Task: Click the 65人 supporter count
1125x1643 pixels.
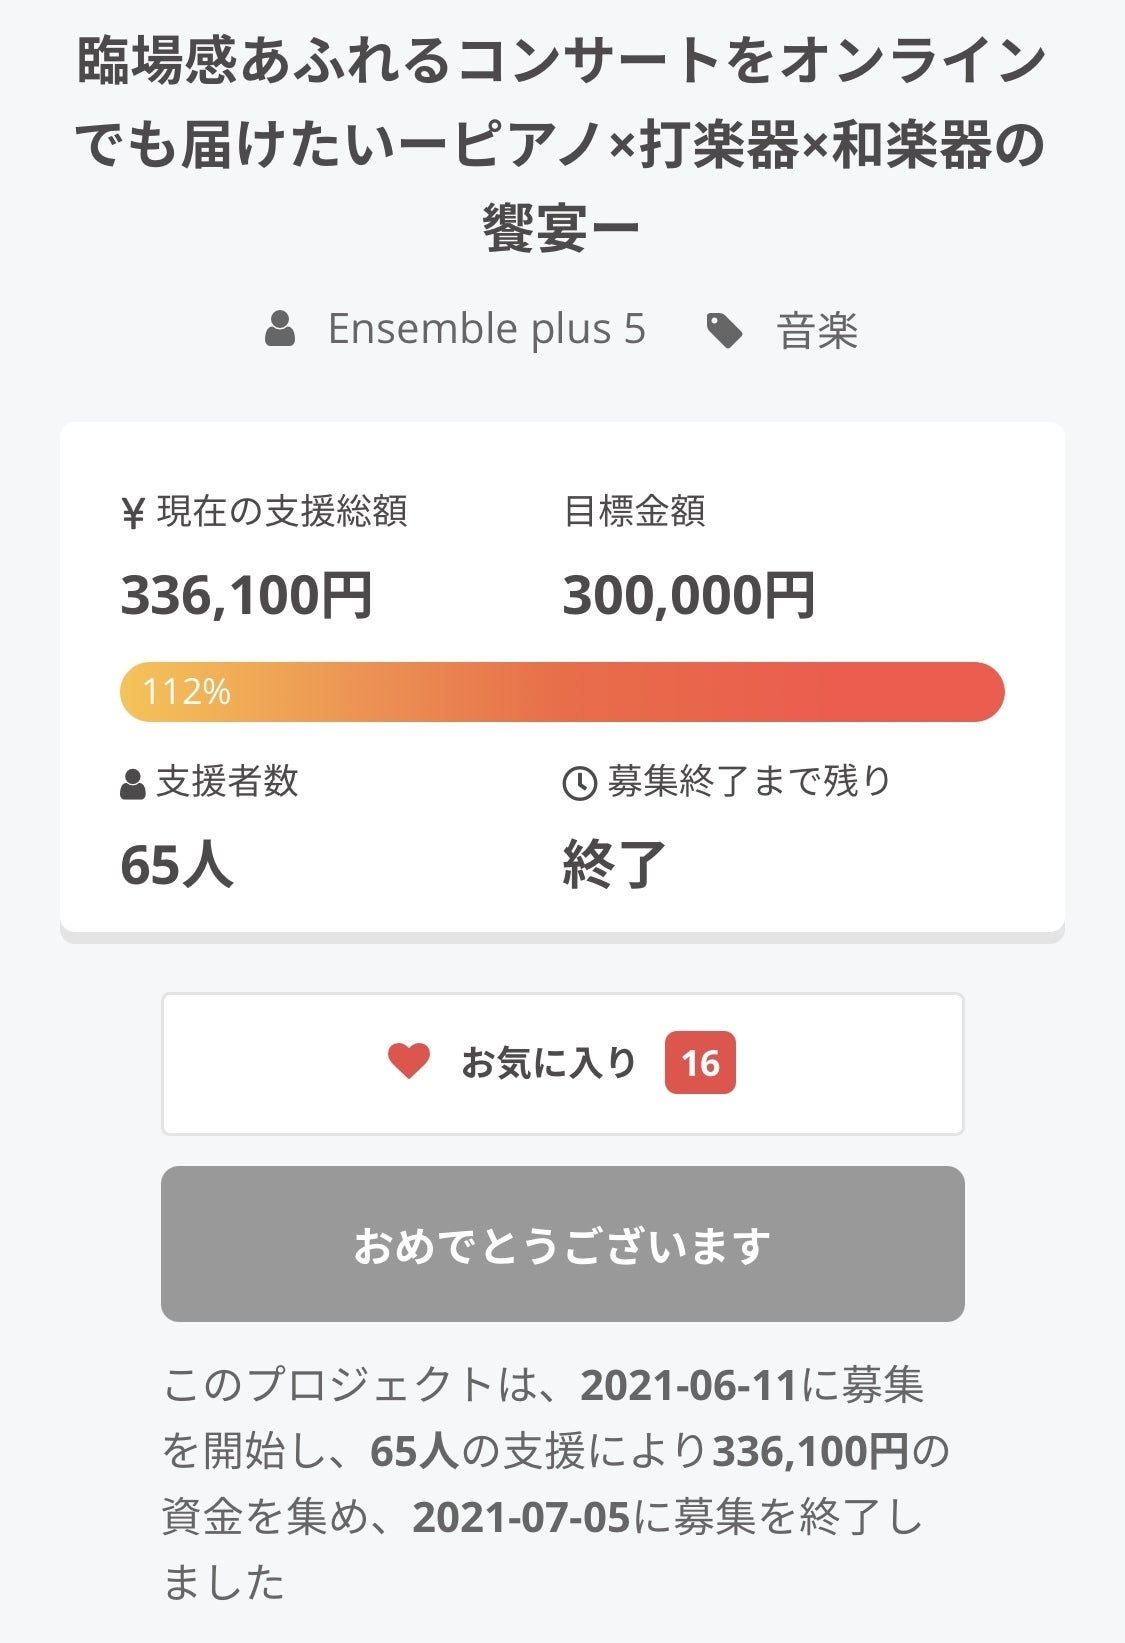Action: click(x=176, y=865)
